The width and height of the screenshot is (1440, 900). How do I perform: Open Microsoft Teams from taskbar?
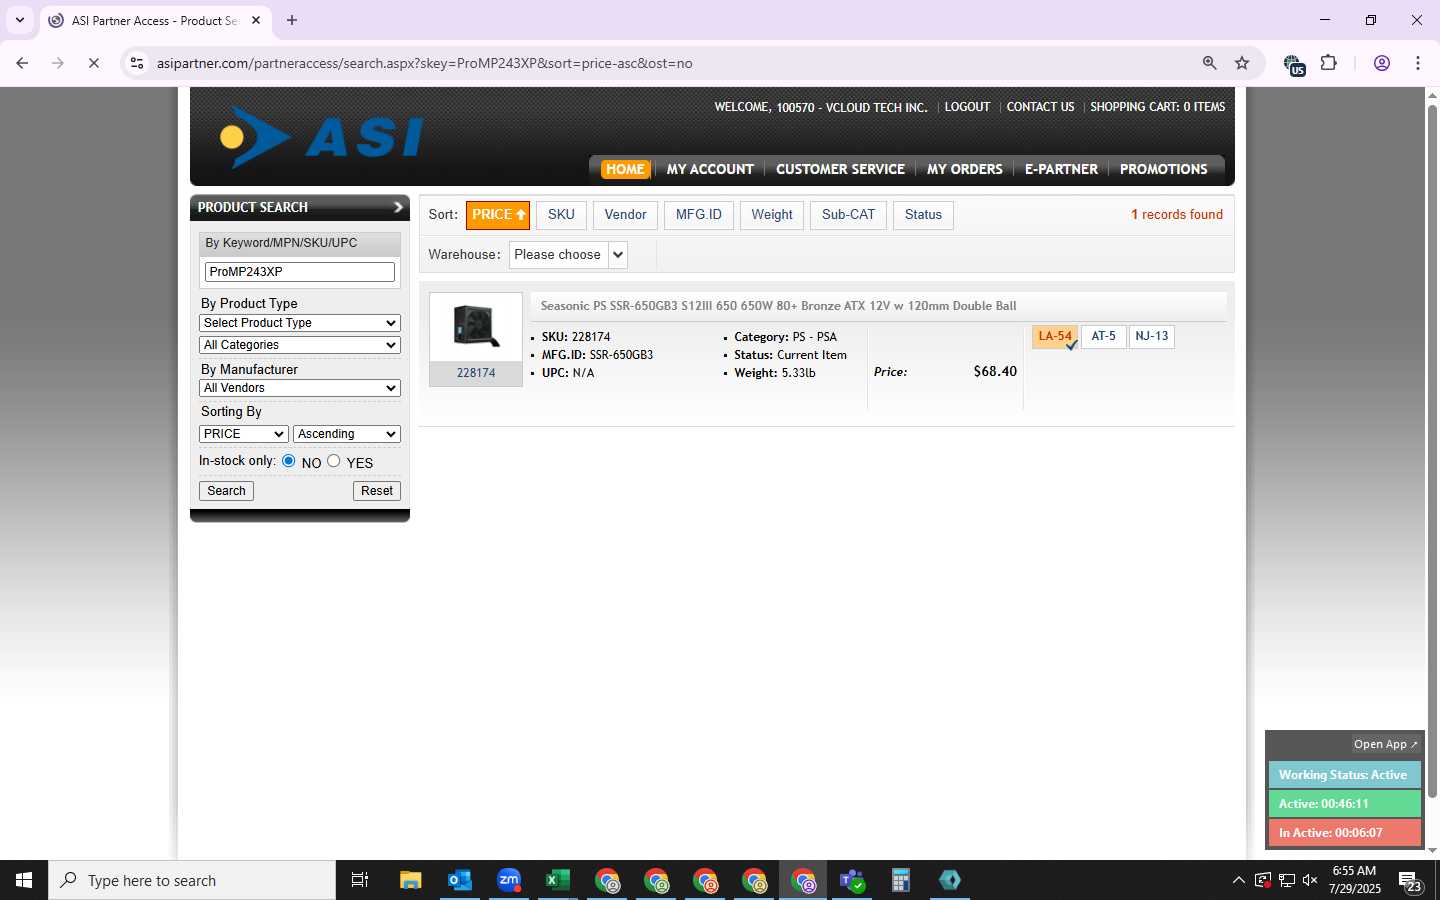pyautogui.click(x=852, y=880)
